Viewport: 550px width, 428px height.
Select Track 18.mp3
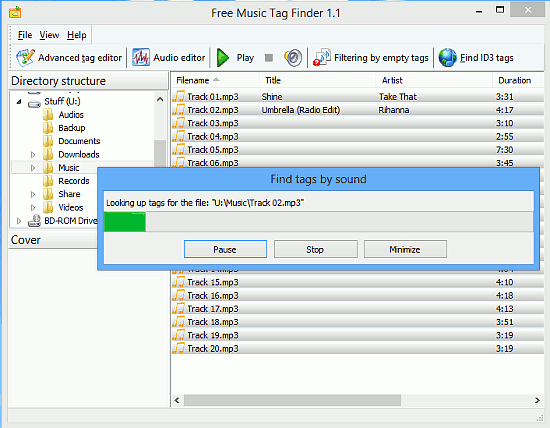tap(358, 322)
